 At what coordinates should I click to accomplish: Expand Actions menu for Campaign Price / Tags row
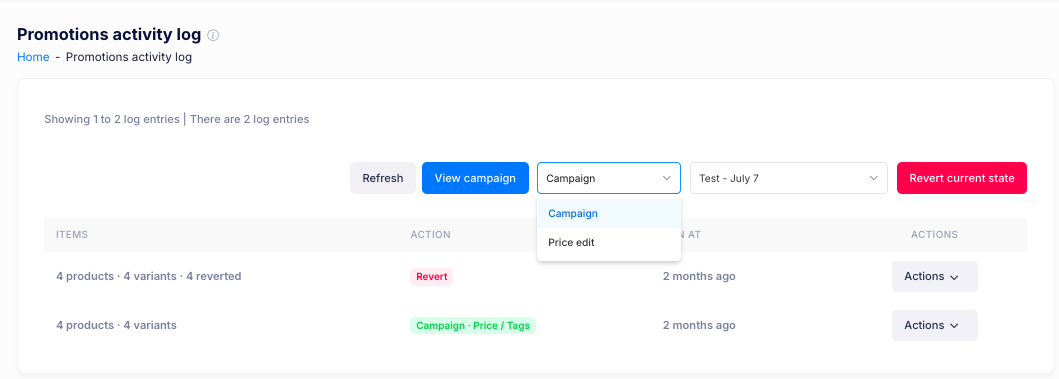coord(935,326)
